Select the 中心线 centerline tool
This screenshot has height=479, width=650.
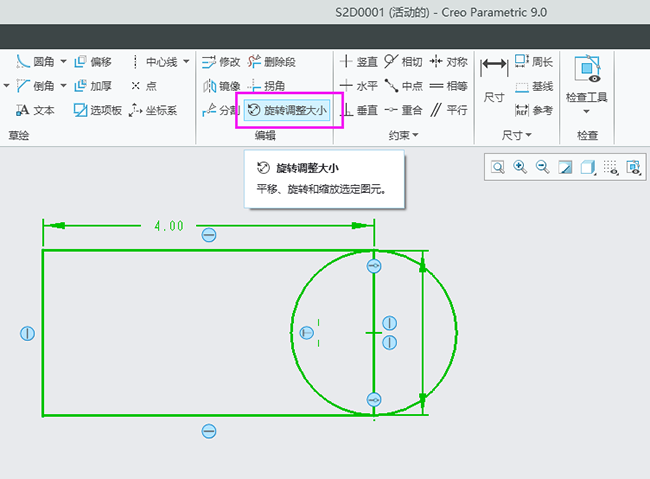tap(155, 62)
